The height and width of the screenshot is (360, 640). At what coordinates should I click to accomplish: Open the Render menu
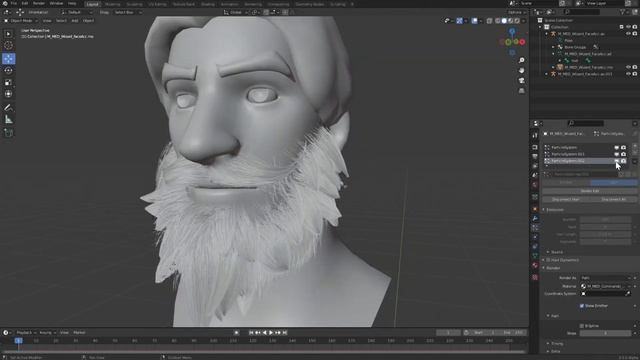[x=39, y=3]
